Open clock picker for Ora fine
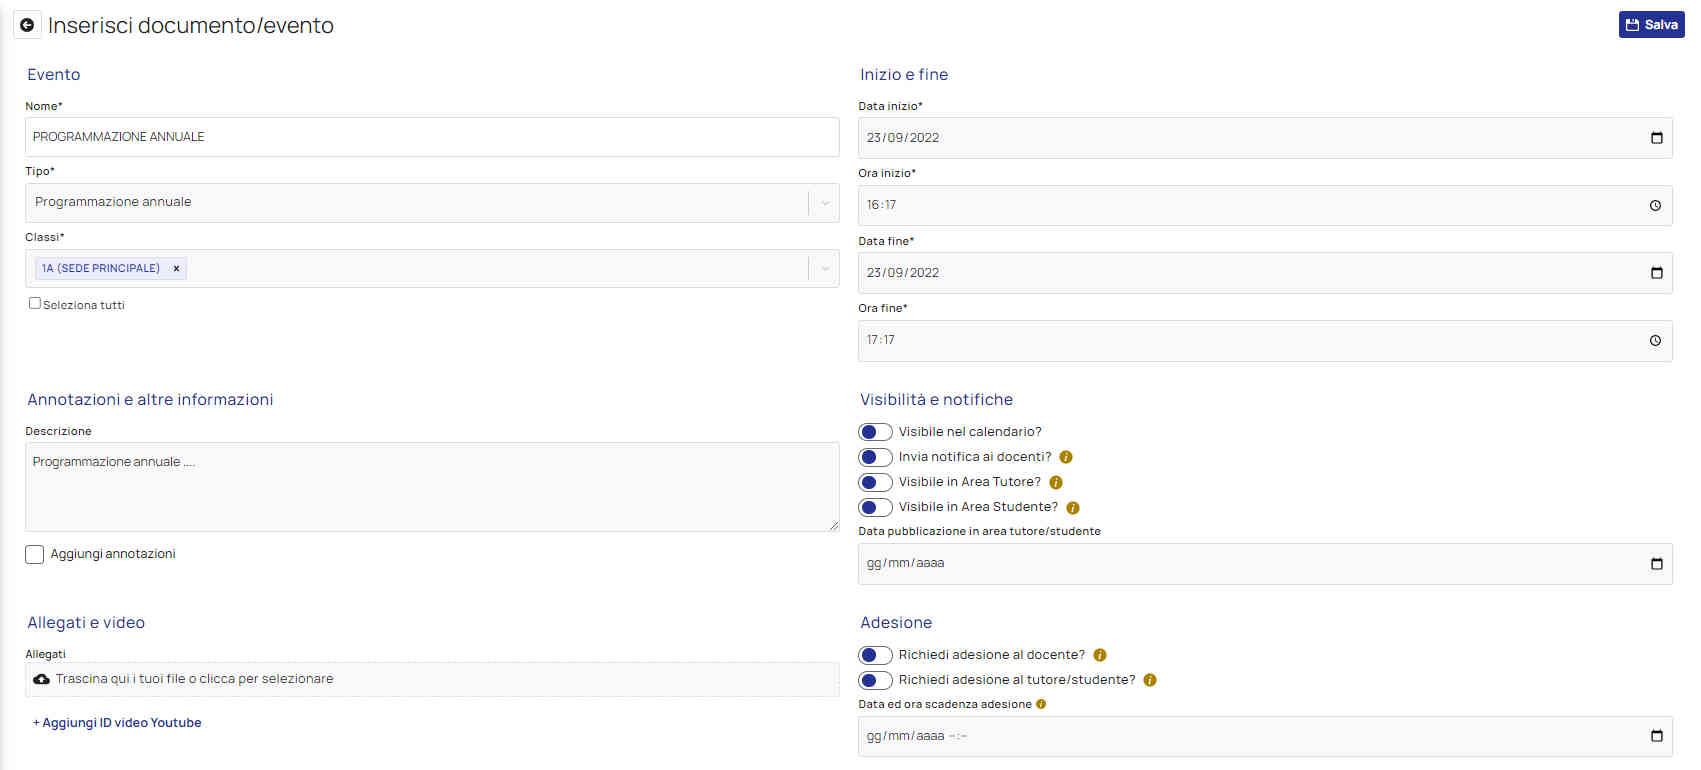The image size is (1701, 770). point(1655,341)
